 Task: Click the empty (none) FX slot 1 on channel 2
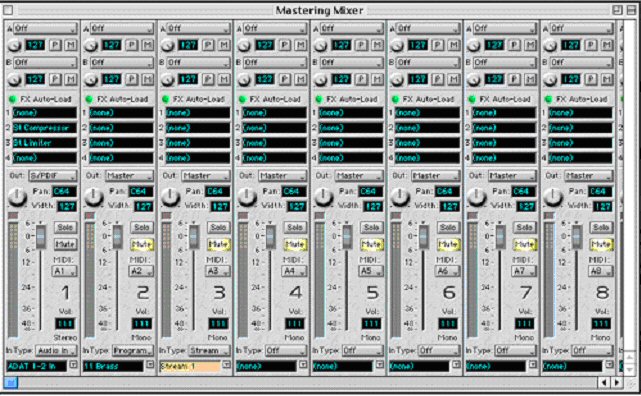[121, 112]
